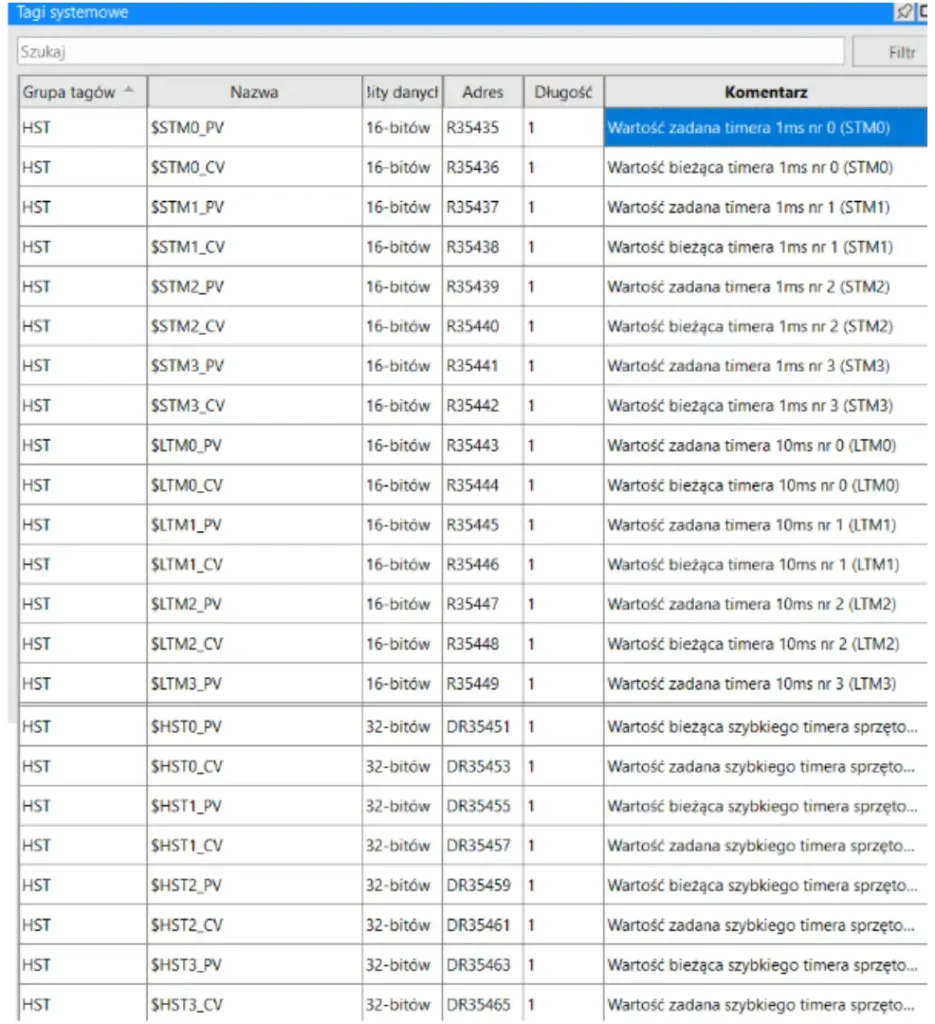The height and width of the screenshot is (1024, 935).
Task: Select the $STM3_CV tag name
Action: (188, 406)
